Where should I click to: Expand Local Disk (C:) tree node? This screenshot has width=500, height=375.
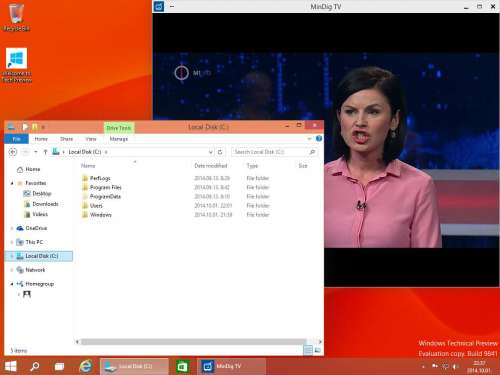coord(12,256)
